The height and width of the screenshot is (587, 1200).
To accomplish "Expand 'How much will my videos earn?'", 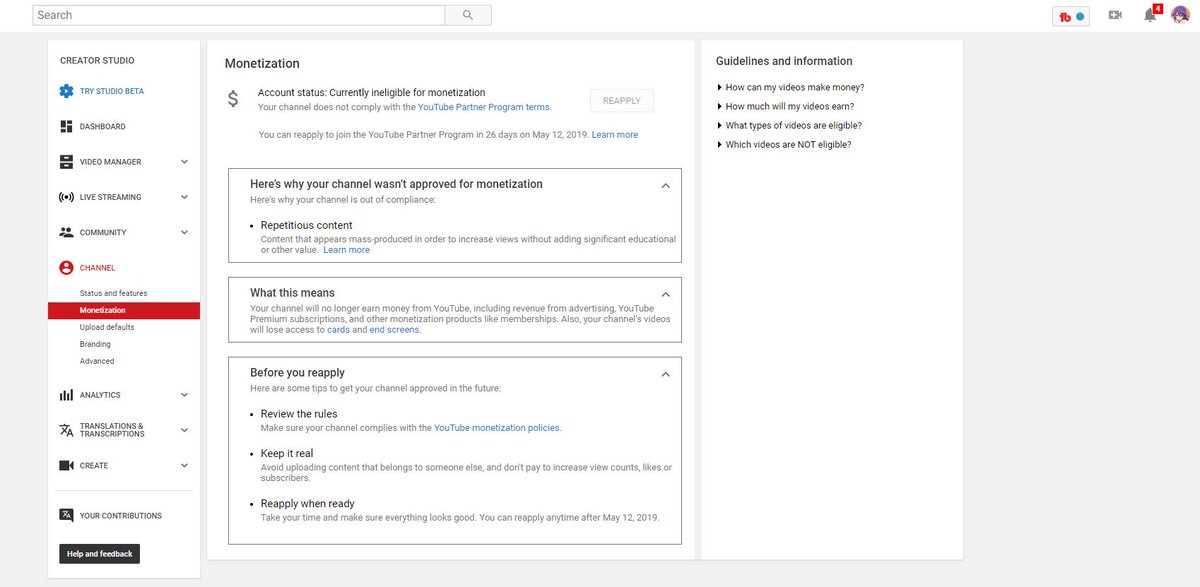I will click(x=785, y=106).
